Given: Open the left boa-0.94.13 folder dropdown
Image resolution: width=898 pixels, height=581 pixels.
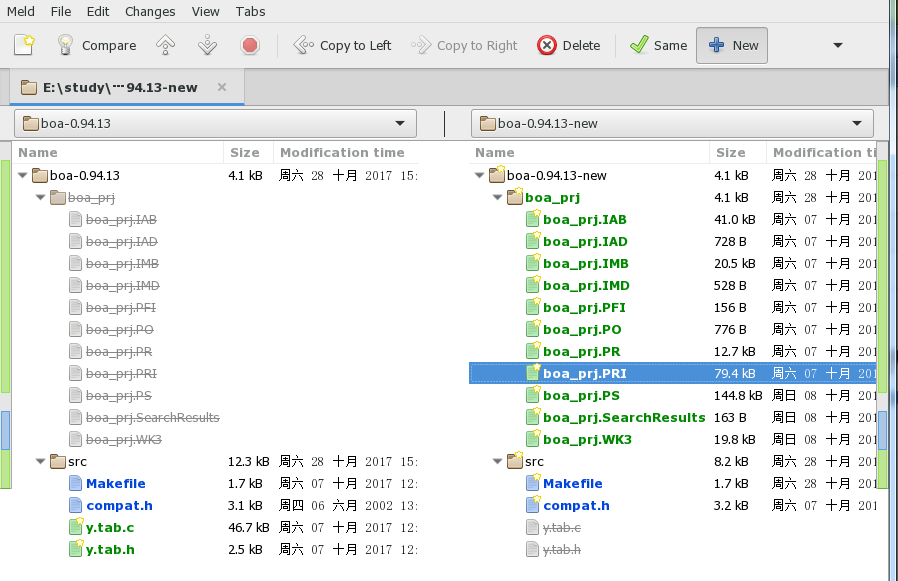Looking at the screenshot, I should pyautogui.click(x=215, y=124).
